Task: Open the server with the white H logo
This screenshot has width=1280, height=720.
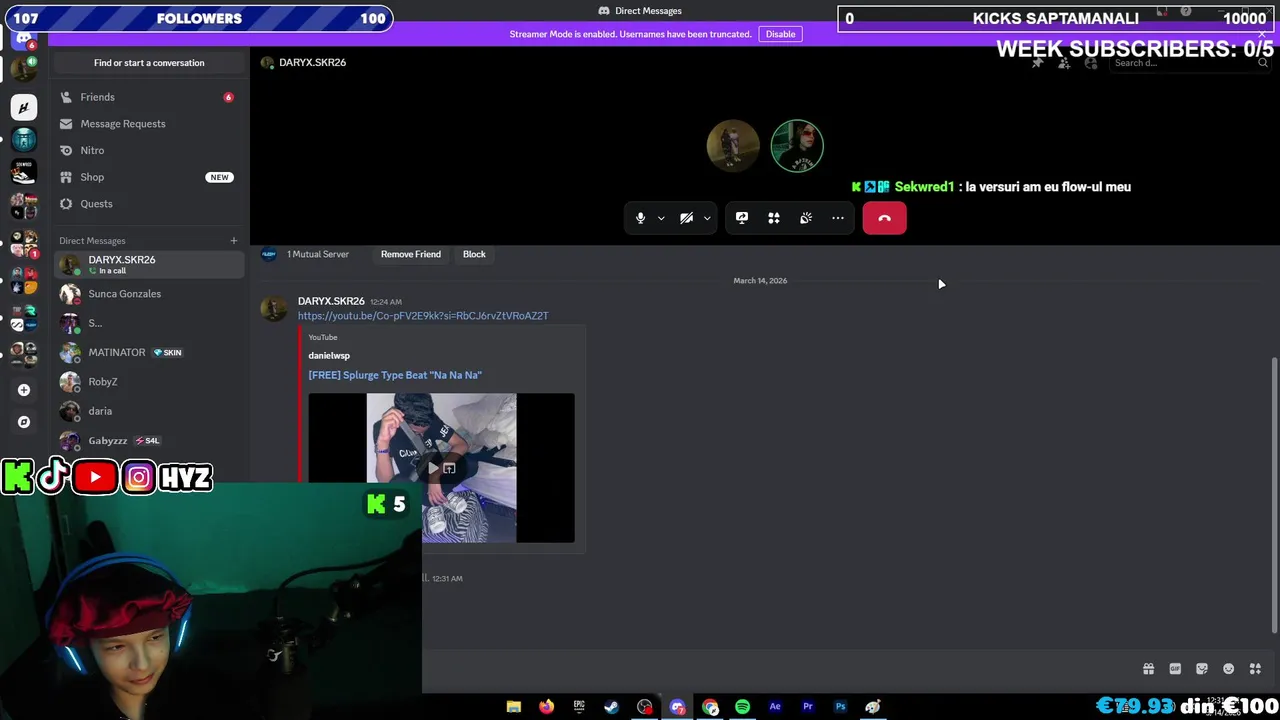Action: click(24, 107)
